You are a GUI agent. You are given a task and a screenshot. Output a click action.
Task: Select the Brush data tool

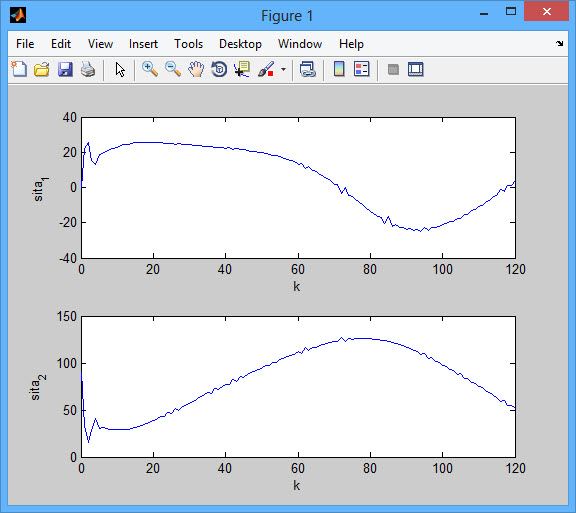click(x=266, y=69)
